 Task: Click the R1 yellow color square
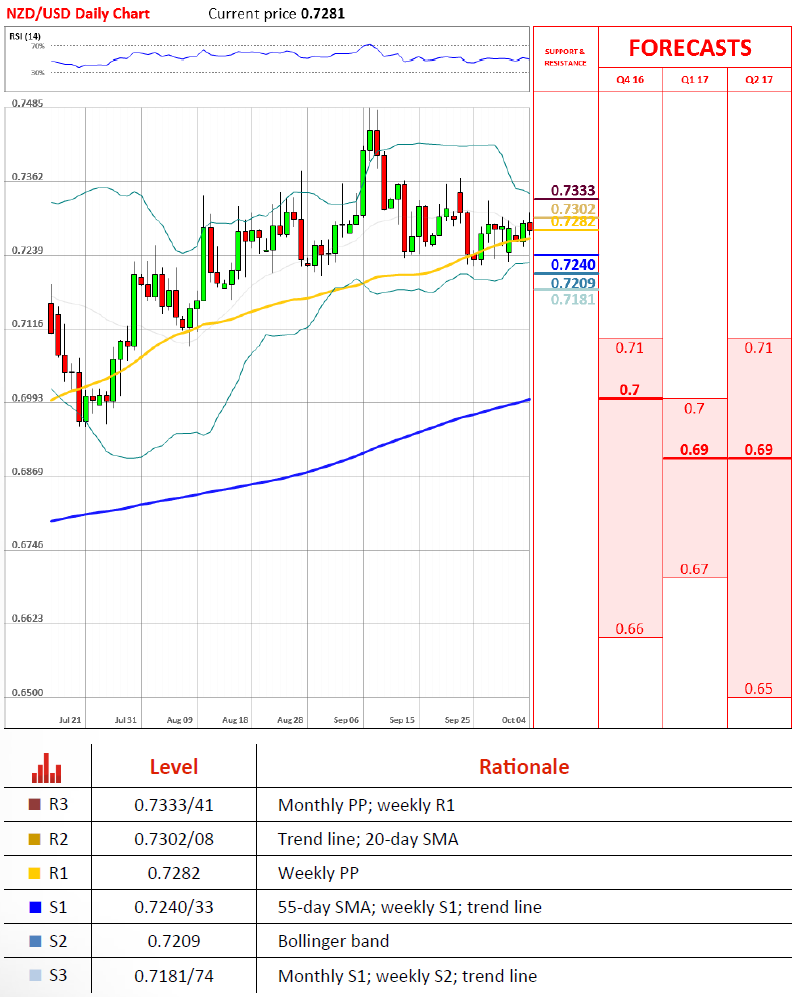click(x=35, y=873)
